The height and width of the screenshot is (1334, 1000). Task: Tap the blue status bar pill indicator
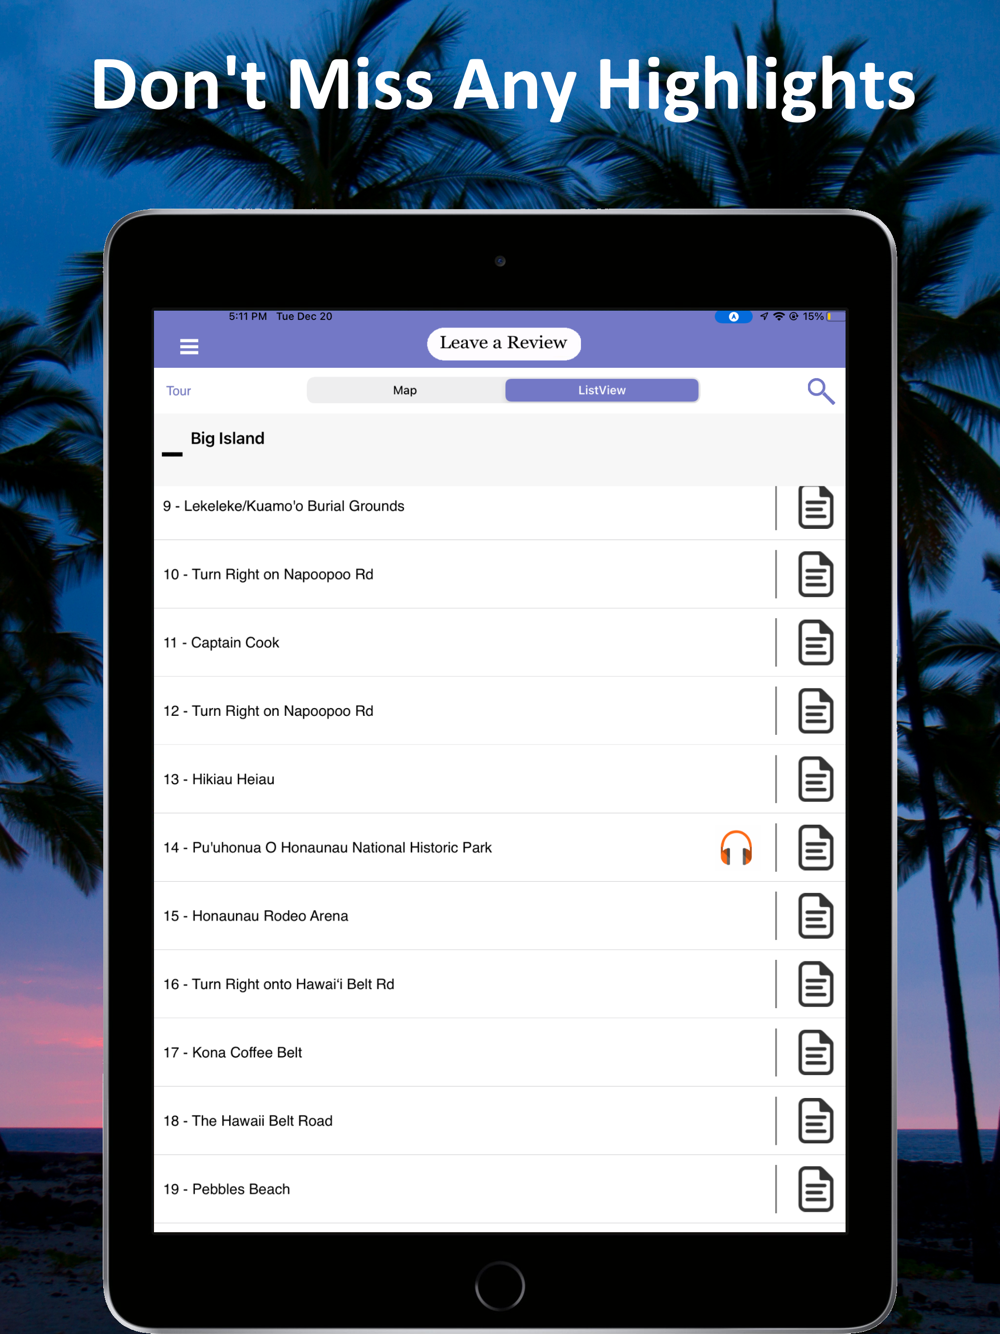click(x=733, y=317)
